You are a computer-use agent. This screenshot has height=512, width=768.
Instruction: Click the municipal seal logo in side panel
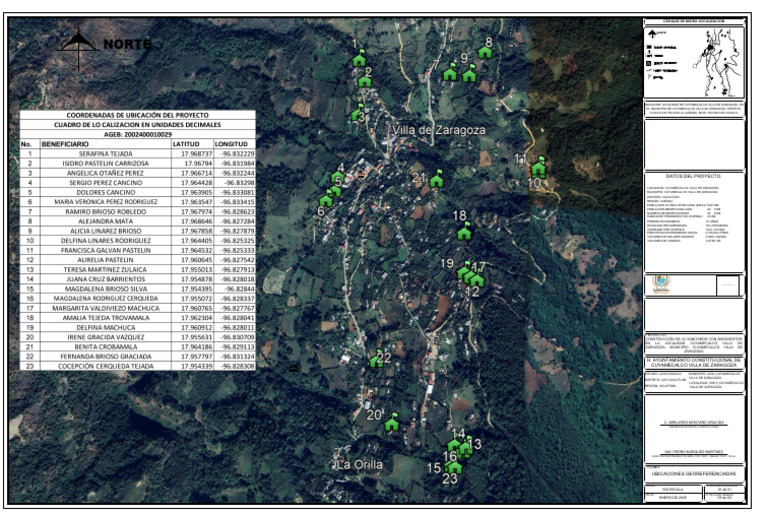(x=661, y=284)
